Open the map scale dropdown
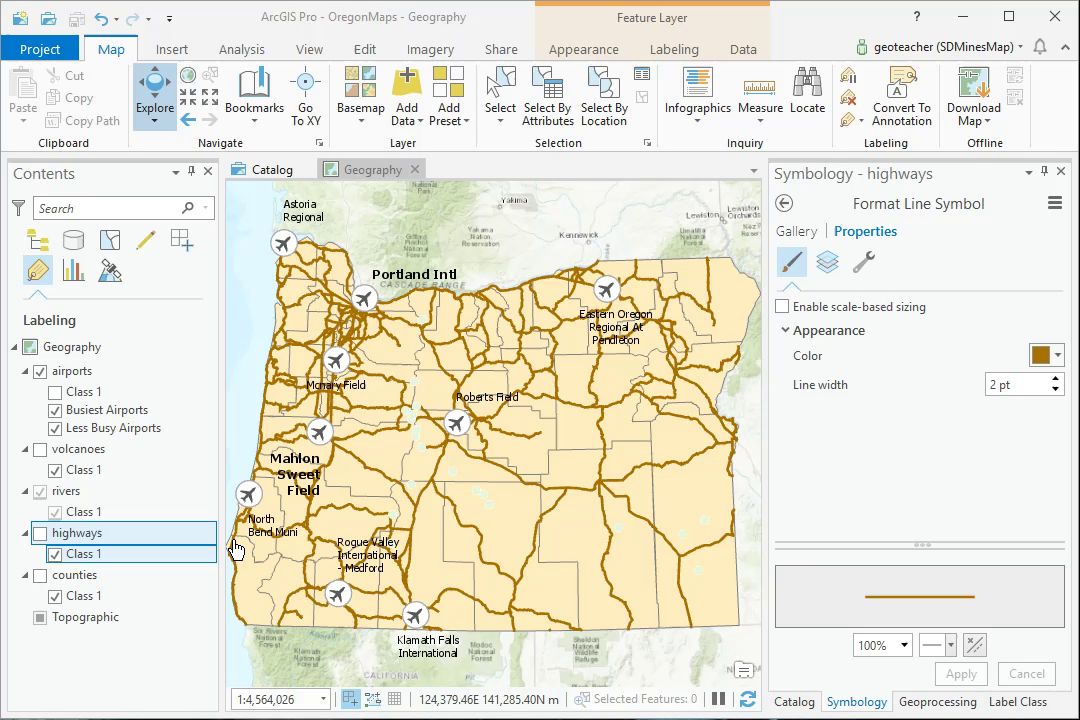1080x720 pixels. pos(322,700)
